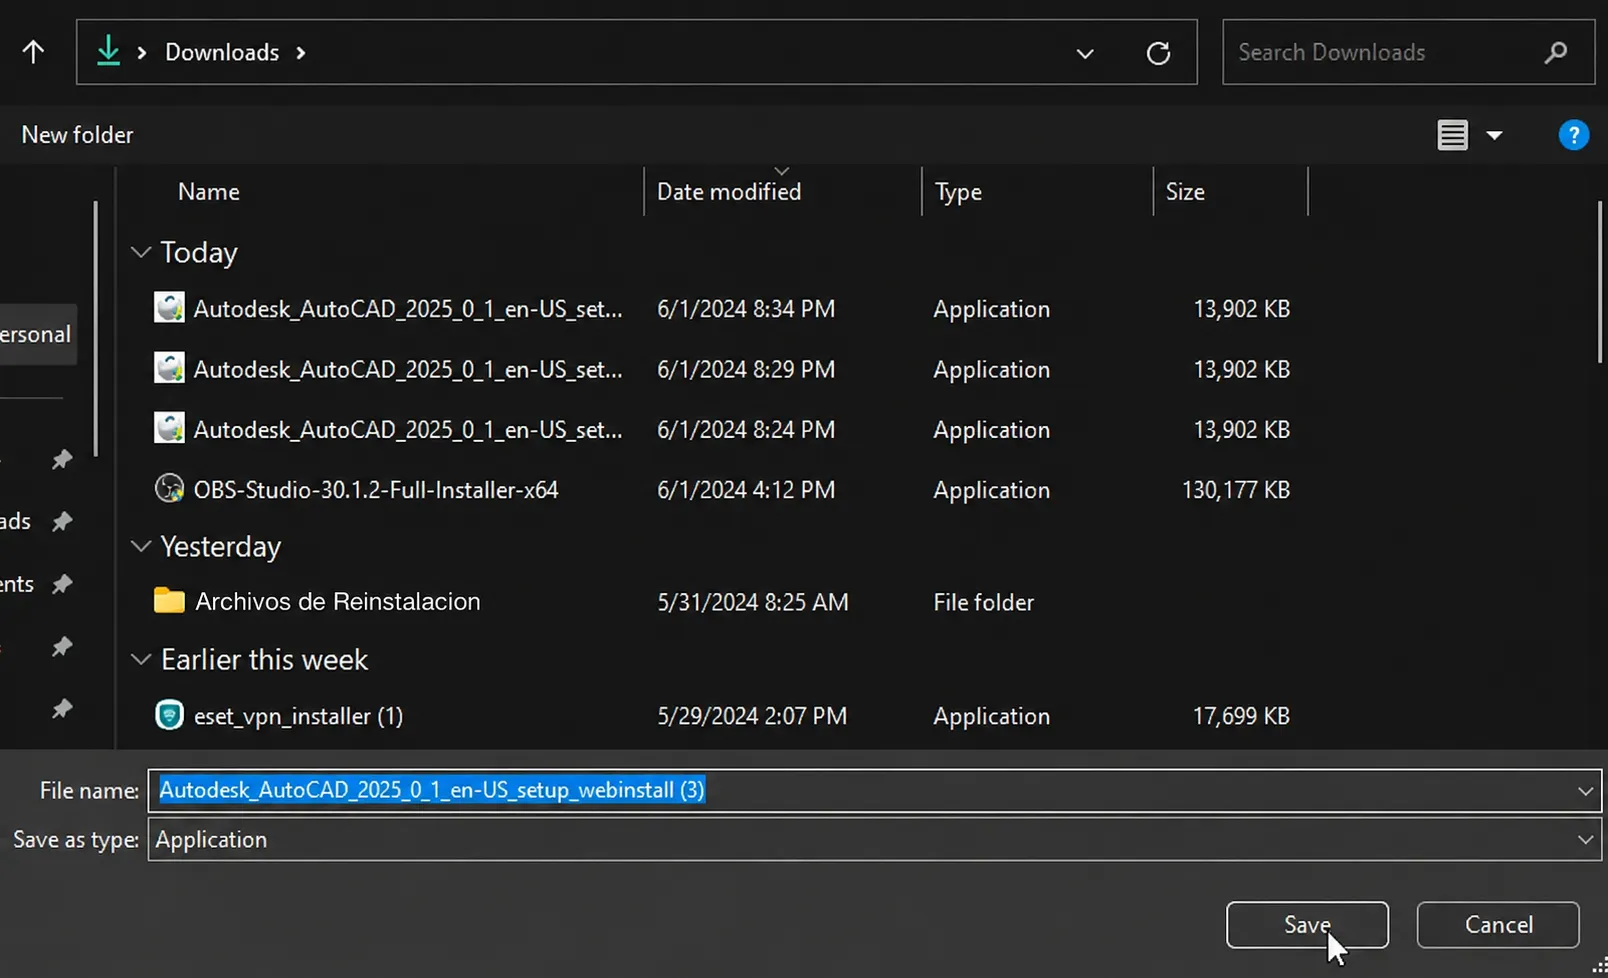Click the file list vertical scrollbar
1608x978 pixels.
(1601, 282)
